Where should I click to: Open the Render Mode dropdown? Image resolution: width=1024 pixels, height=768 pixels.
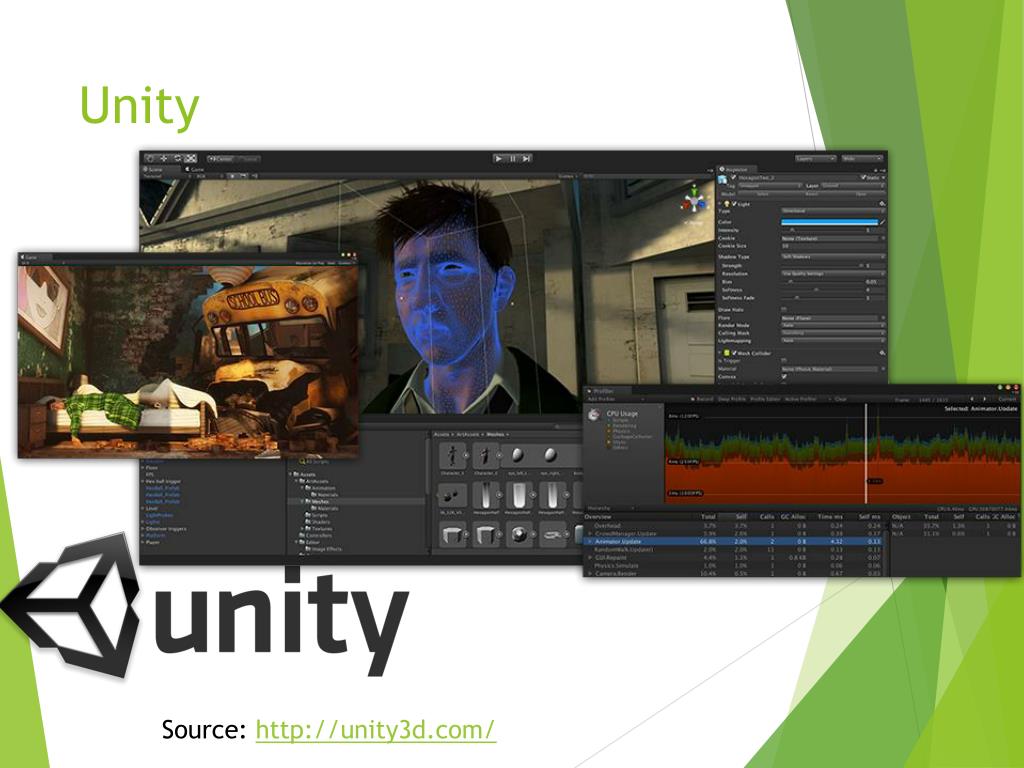pyautogui.click(x=833, y=325)
